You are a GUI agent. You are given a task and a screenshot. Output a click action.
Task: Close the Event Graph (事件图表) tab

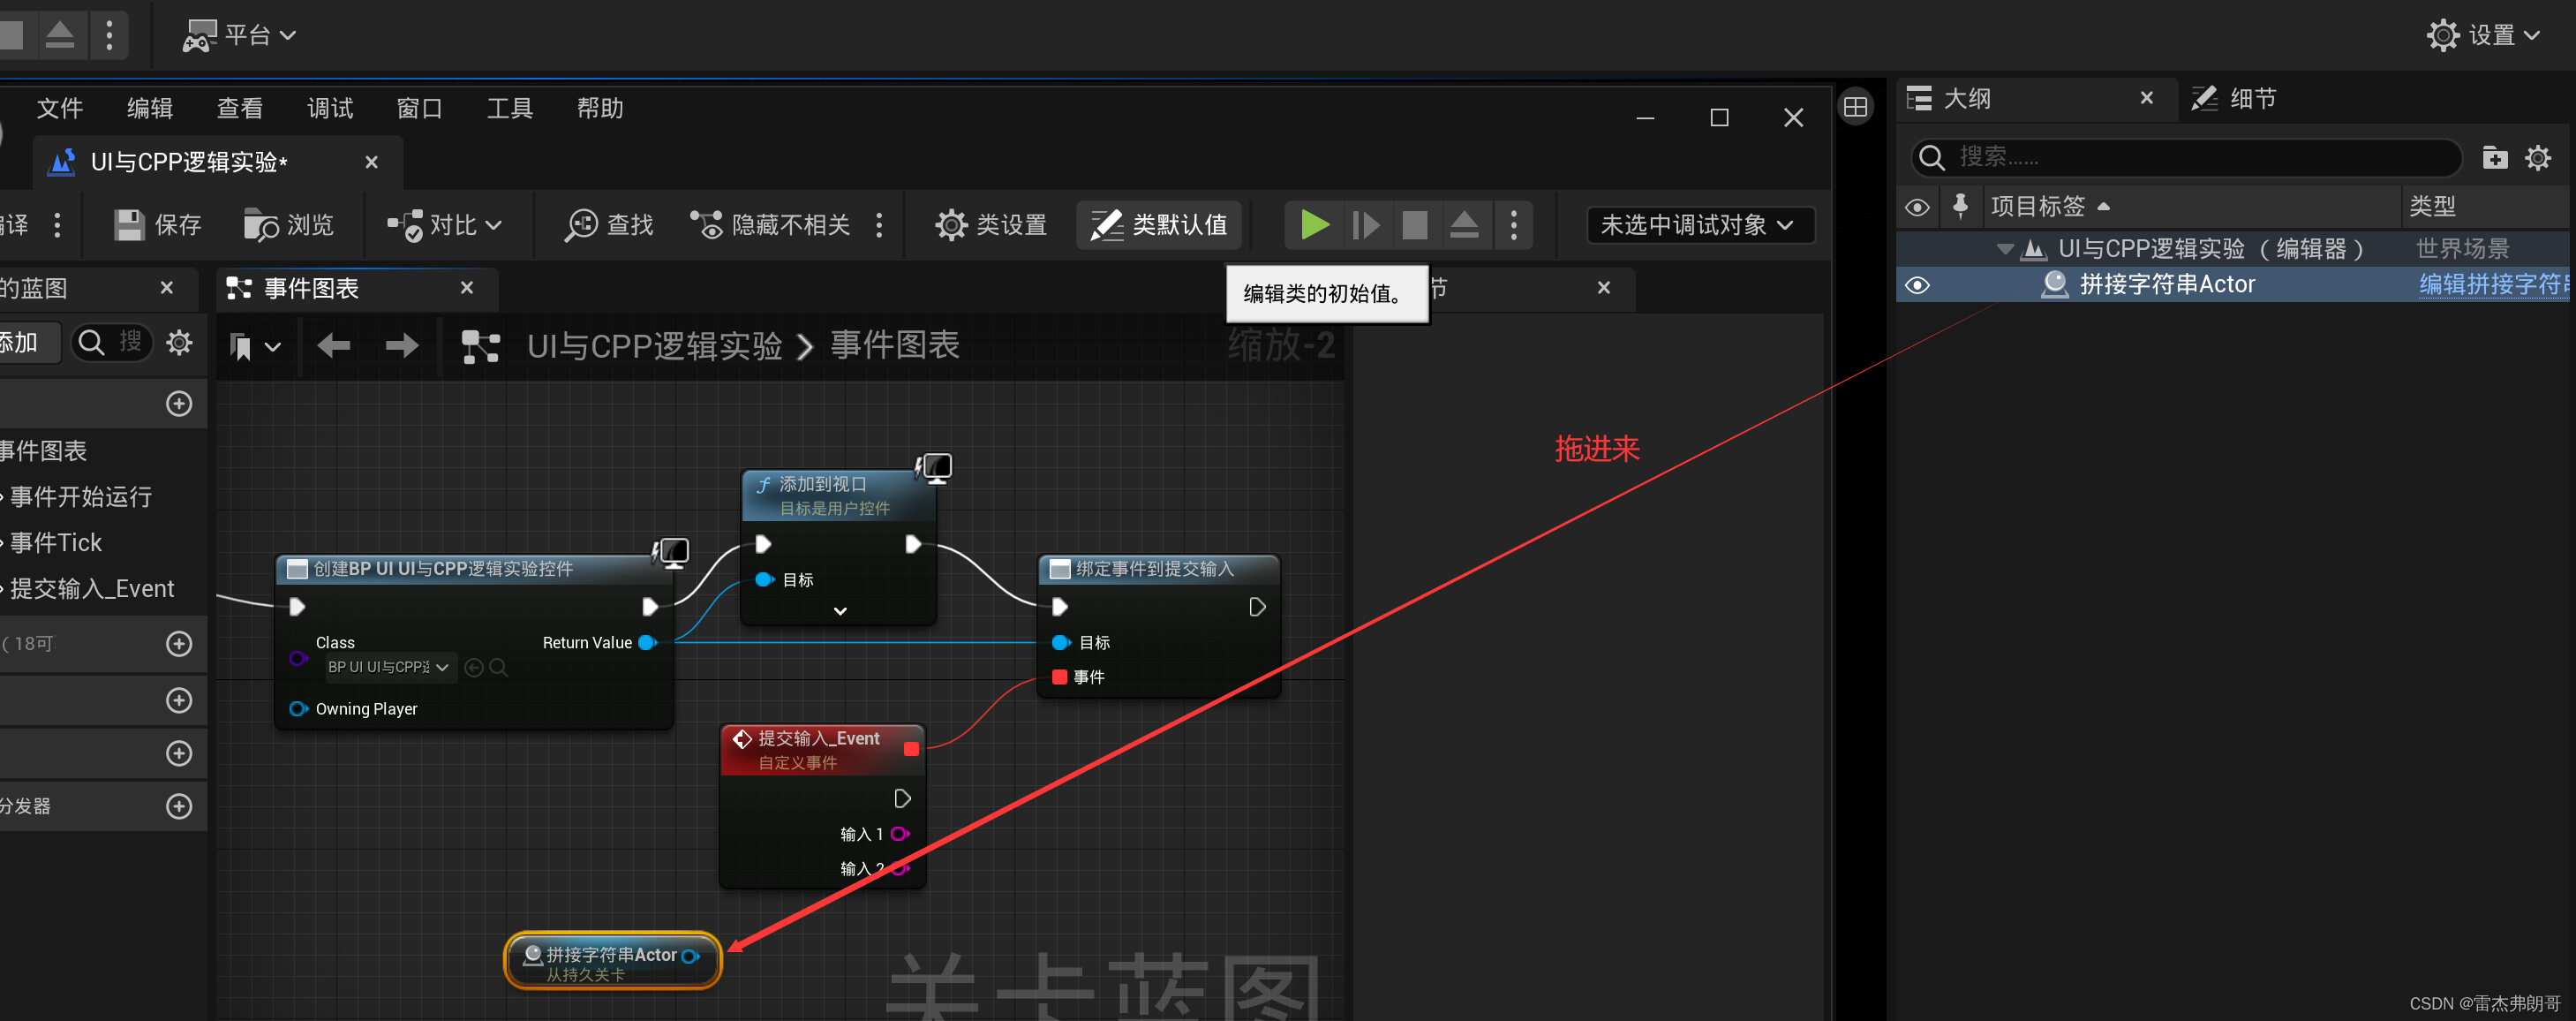[x=466, y=288]
